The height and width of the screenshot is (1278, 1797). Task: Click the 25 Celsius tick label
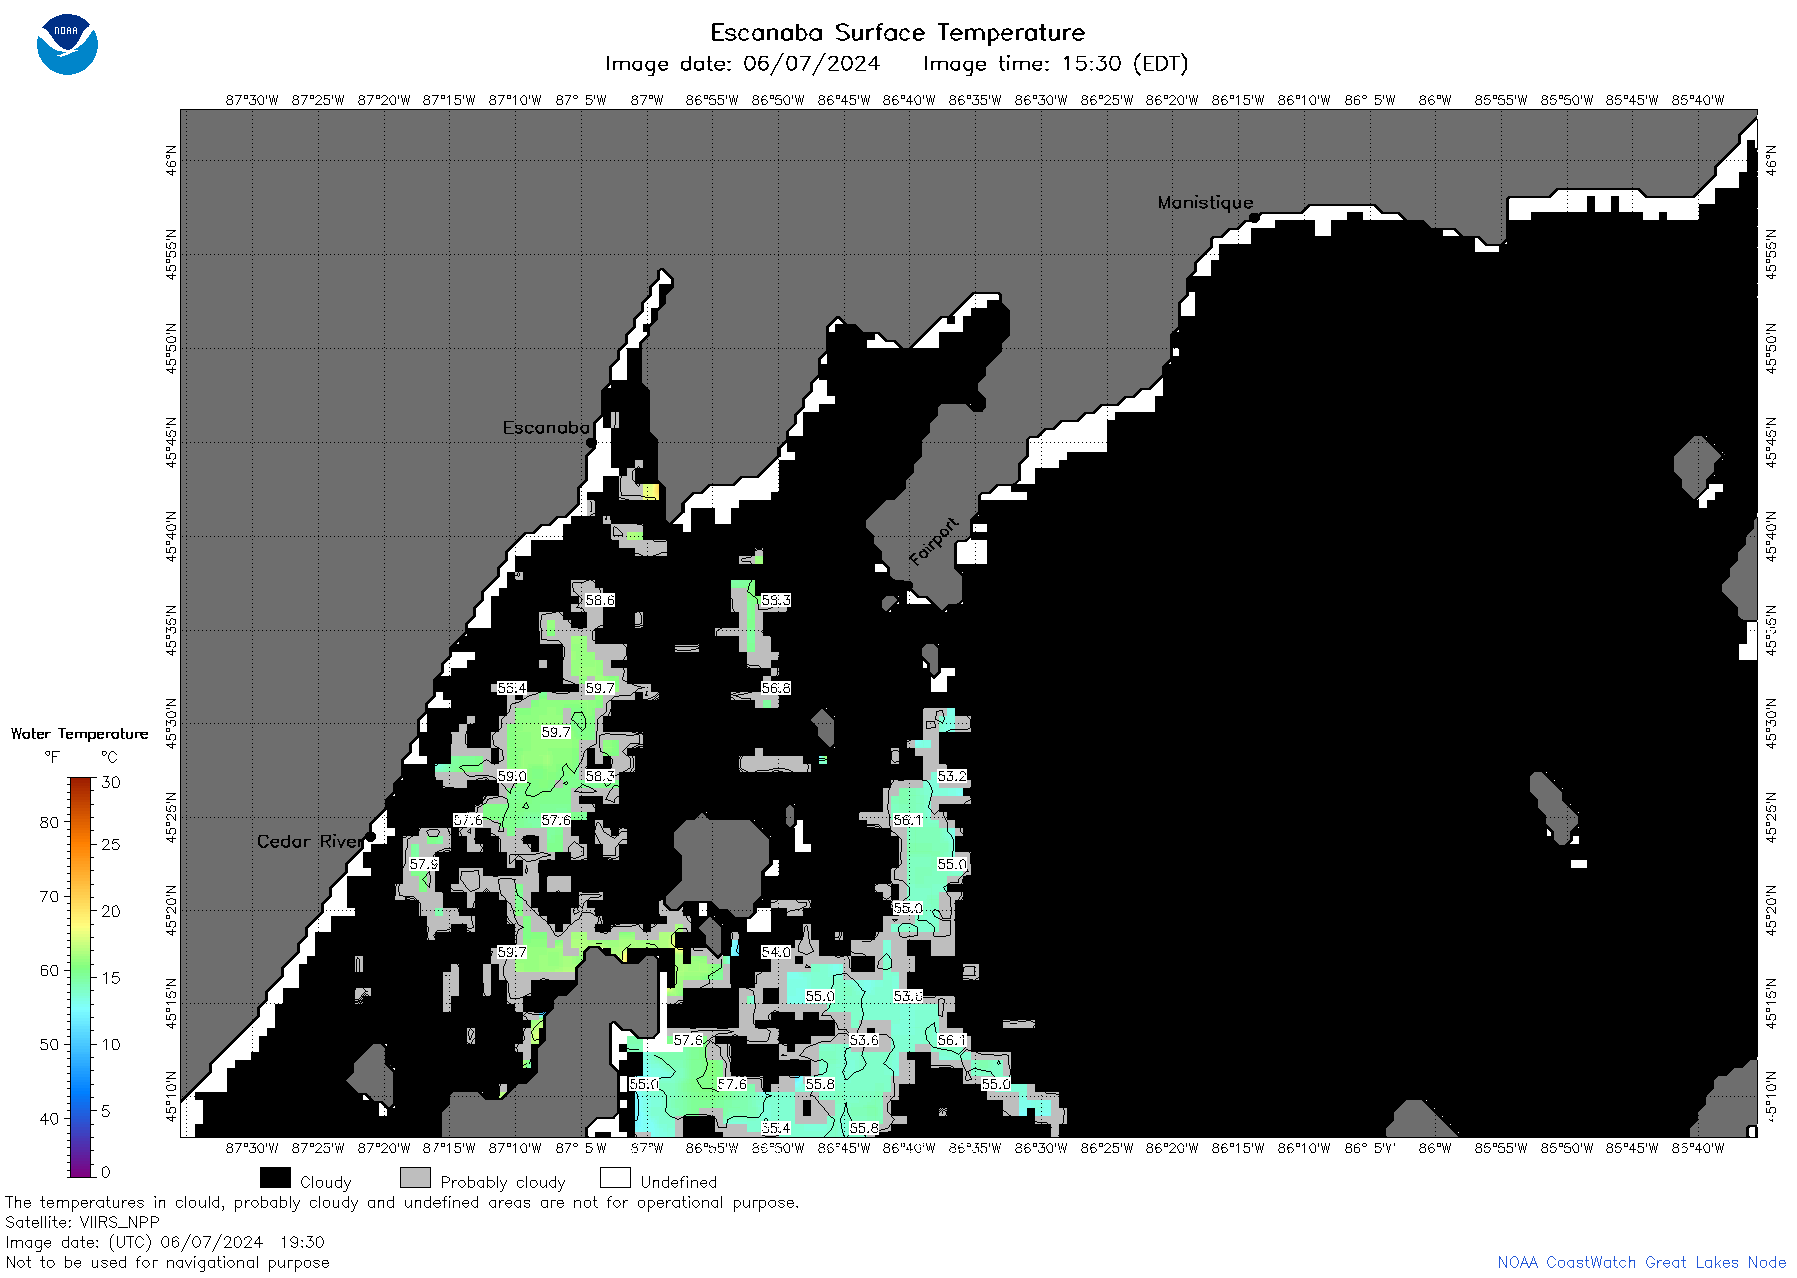tap(111, 845)
